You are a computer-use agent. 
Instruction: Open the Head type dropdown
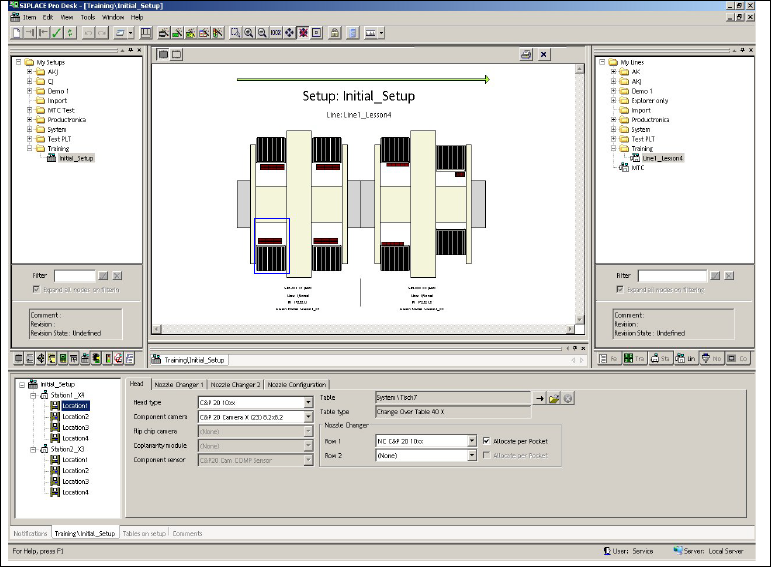308,403
